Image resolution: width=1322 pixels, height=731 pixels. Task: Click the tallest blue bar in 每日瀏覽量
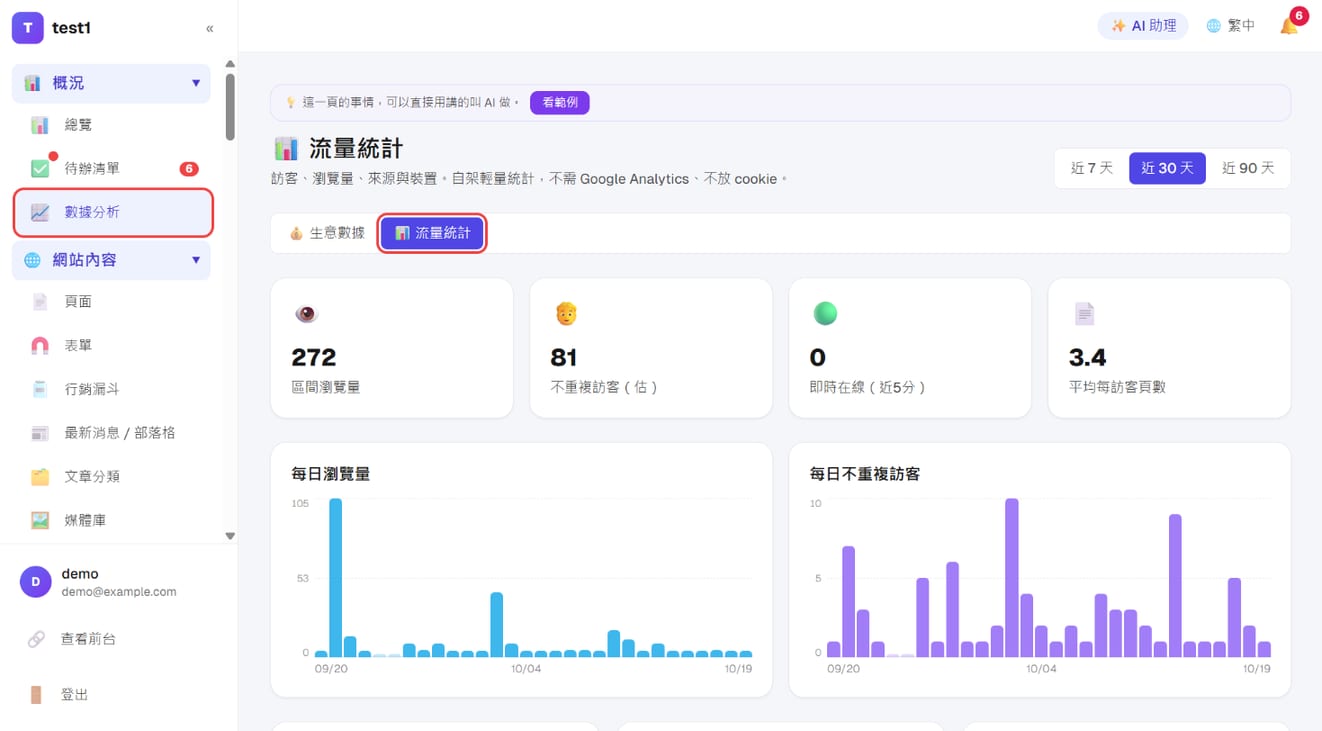336,578
